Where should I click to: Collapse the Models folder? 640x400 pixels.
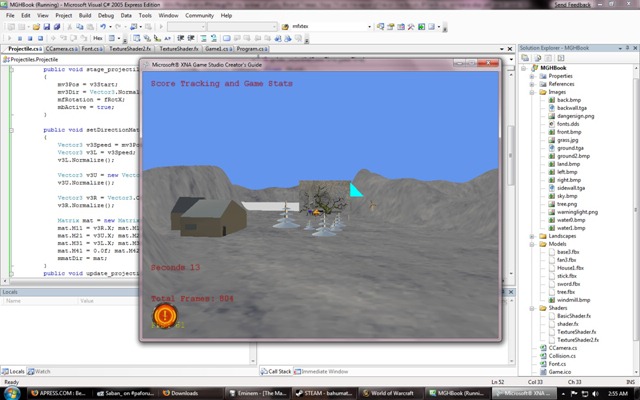click(x=532, y=244)
